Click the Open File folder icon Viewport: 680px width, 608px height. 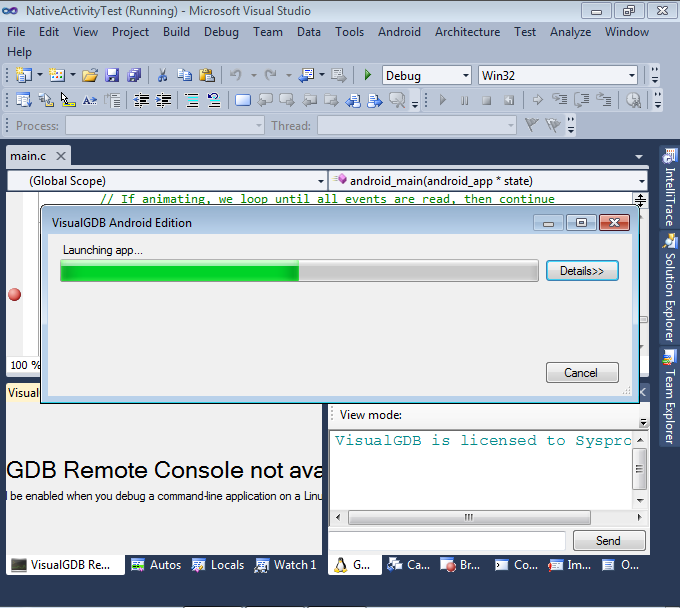[x=90, y=75]
